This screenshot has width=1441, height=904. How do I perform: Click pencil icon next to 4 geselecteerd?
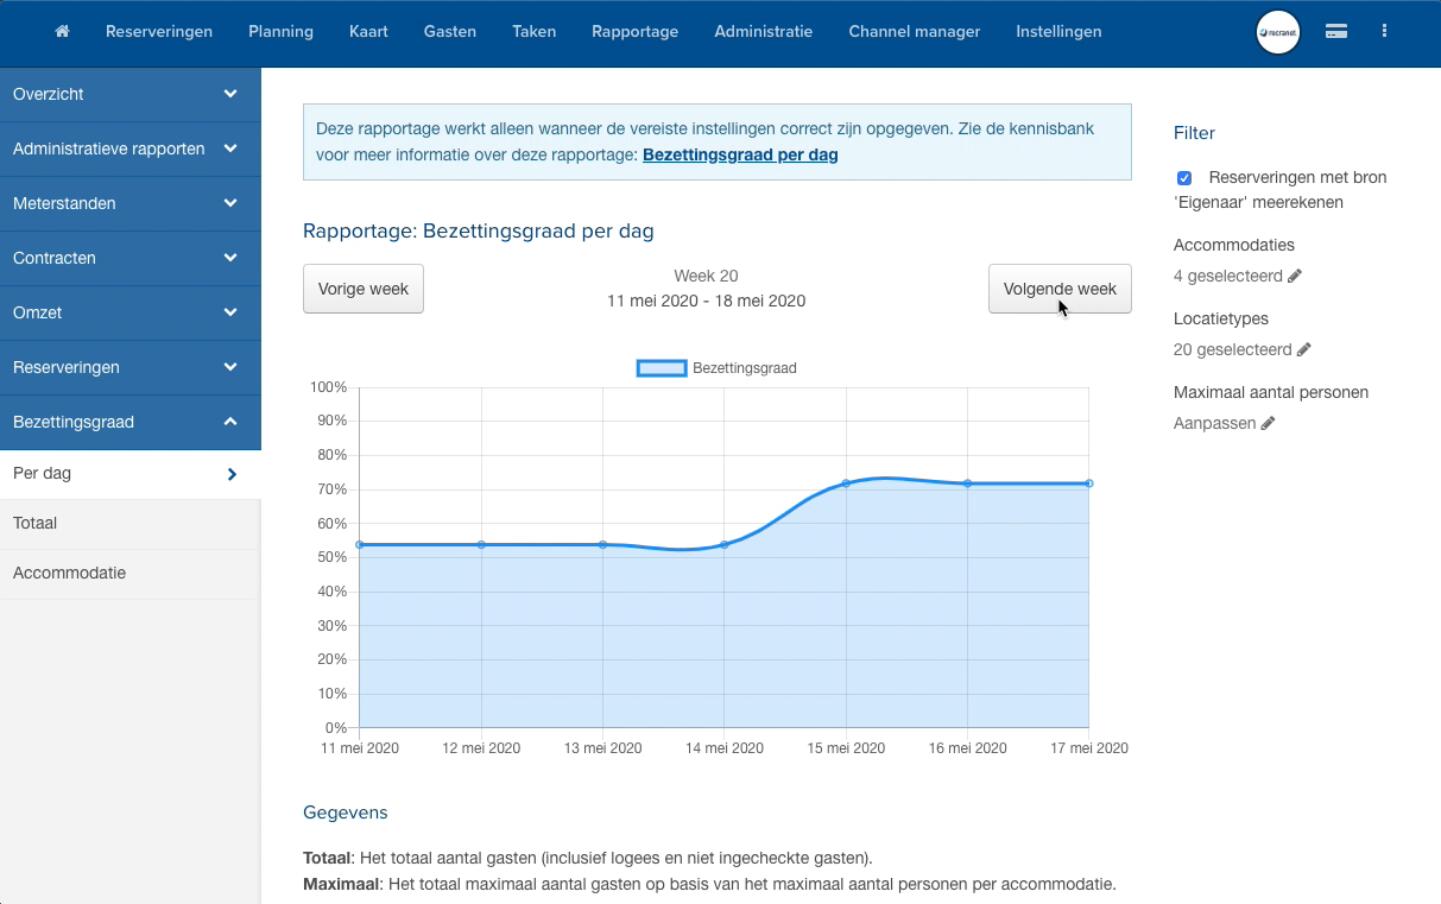pos(1295,276)
